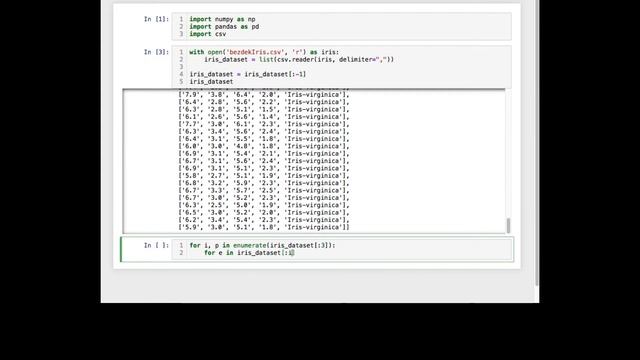
Task: Click the 'iris_dataset = iris_dataset[:-1]' line
Action: pos(247,74)
